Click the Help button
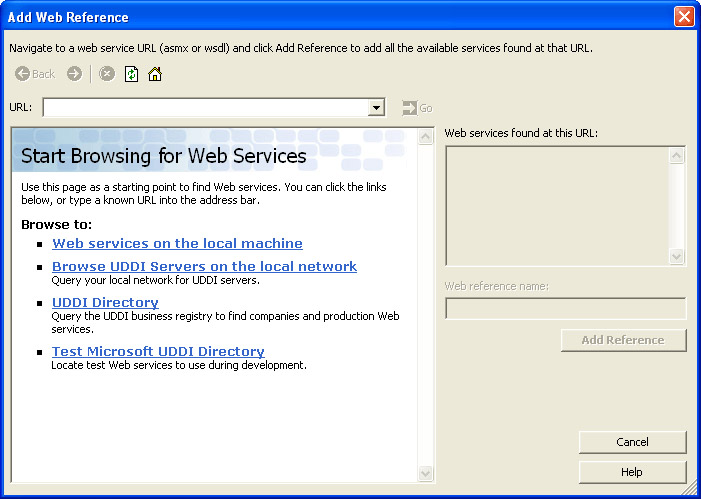 pyautogui.click(x=632, y=472)
